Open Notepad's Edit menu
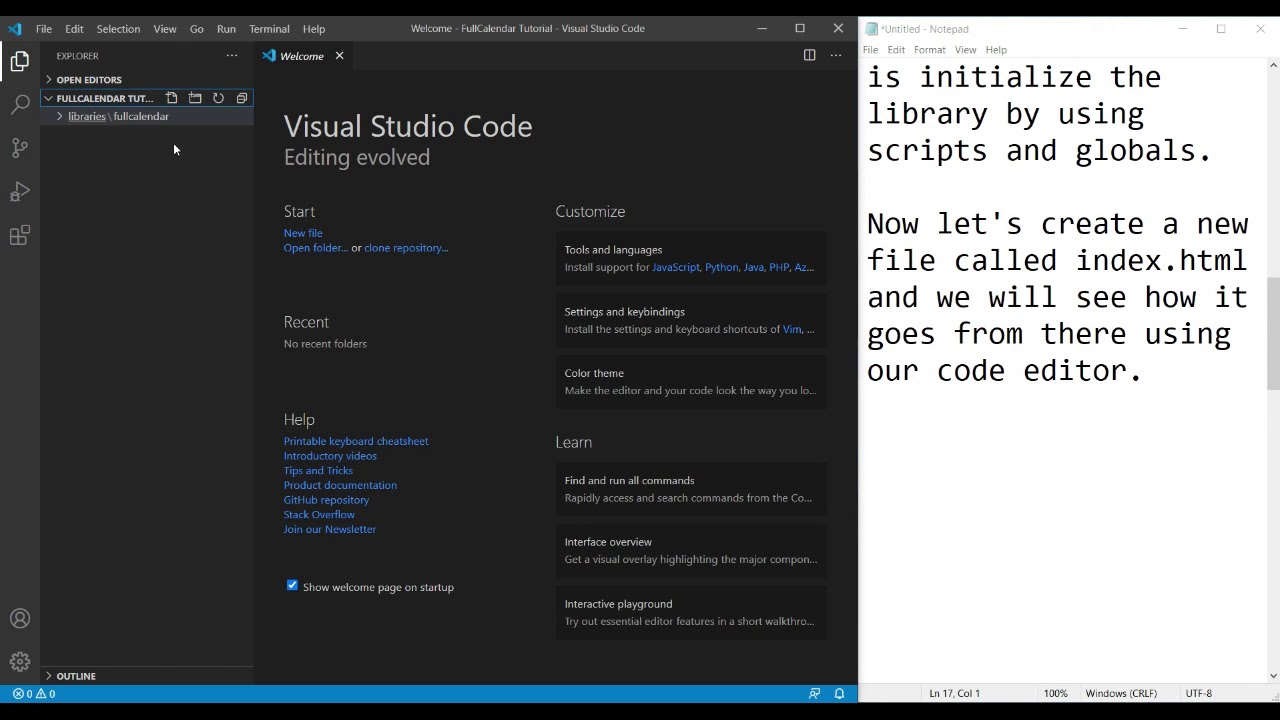 point(896,50)
